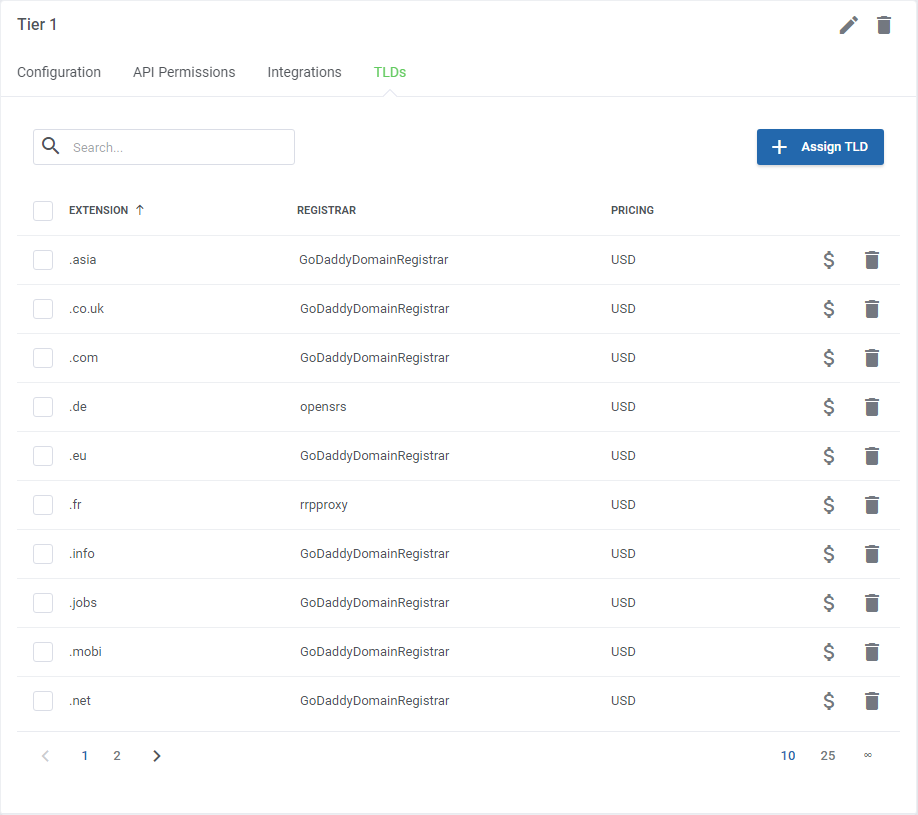
Task: Focus the Search input field
Action: (x=164, y=147)
